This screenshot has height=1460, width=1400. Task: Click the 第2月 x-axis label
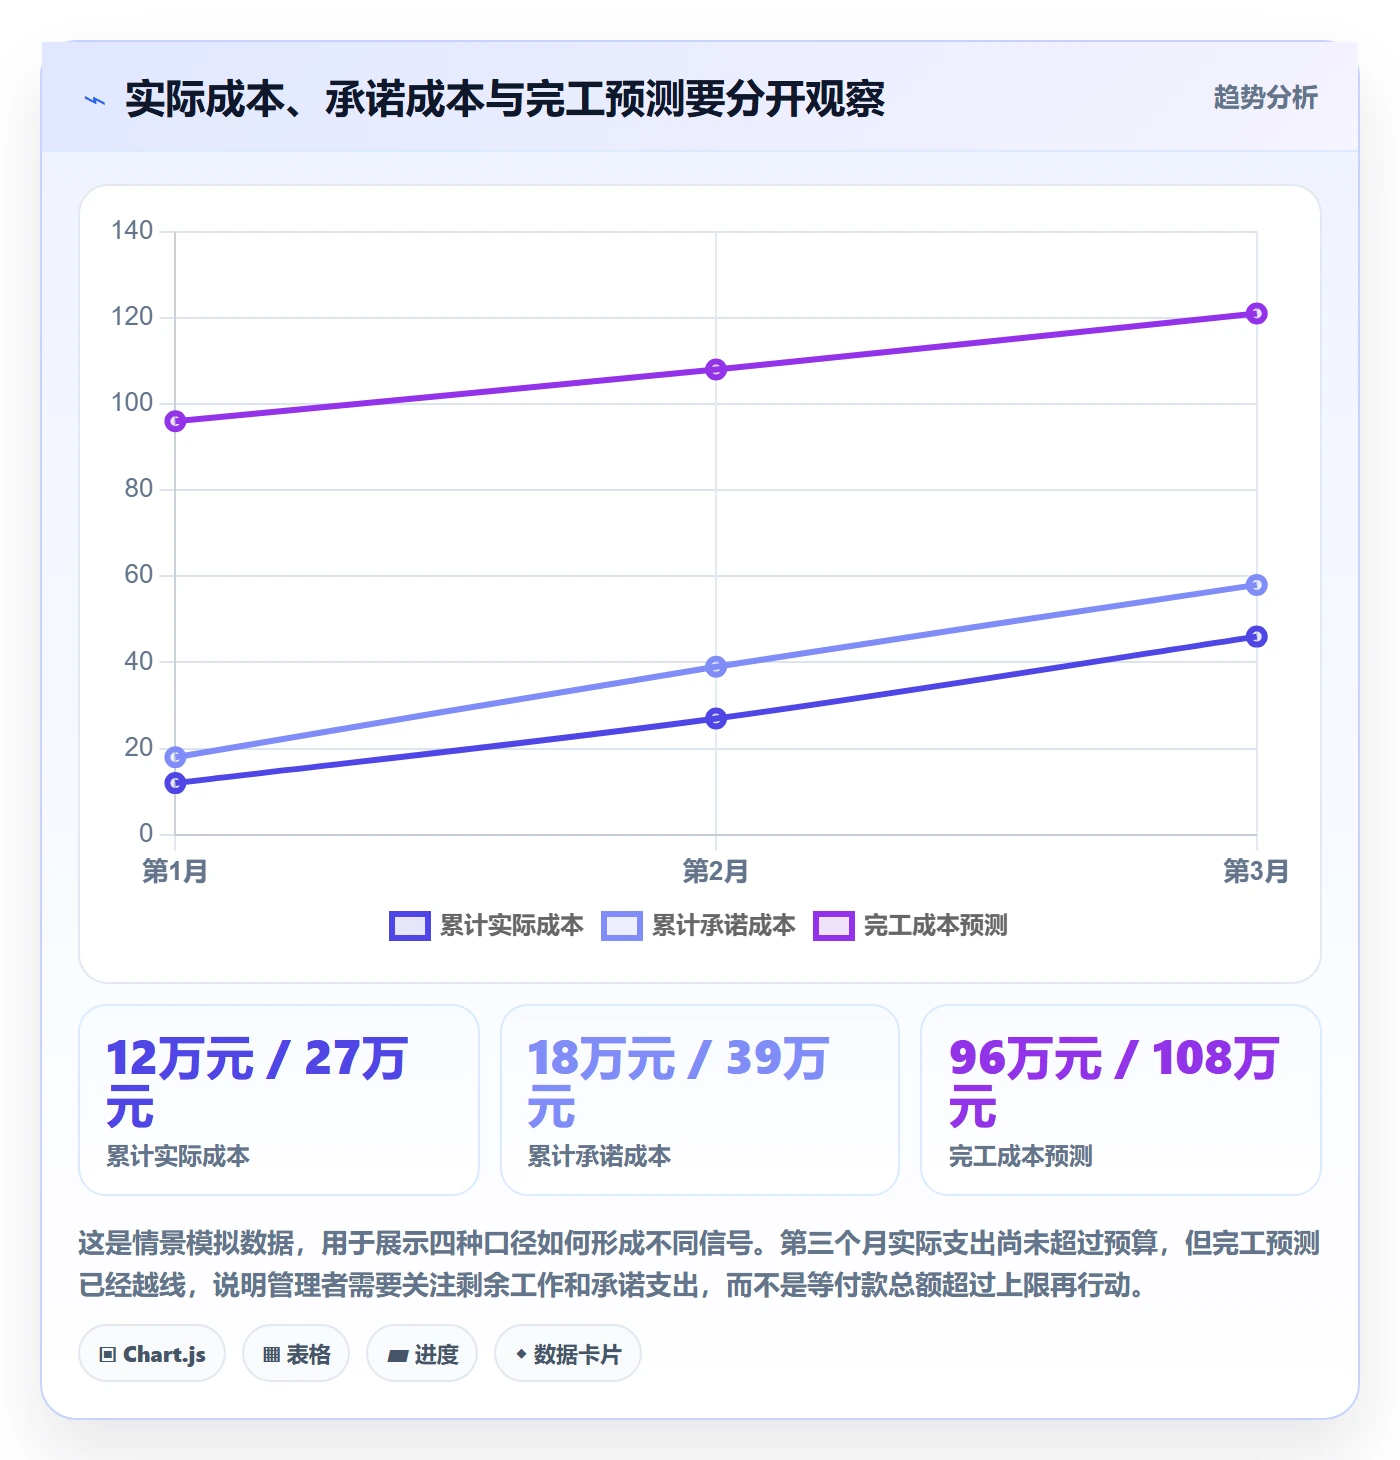click(x=716, y=871)
